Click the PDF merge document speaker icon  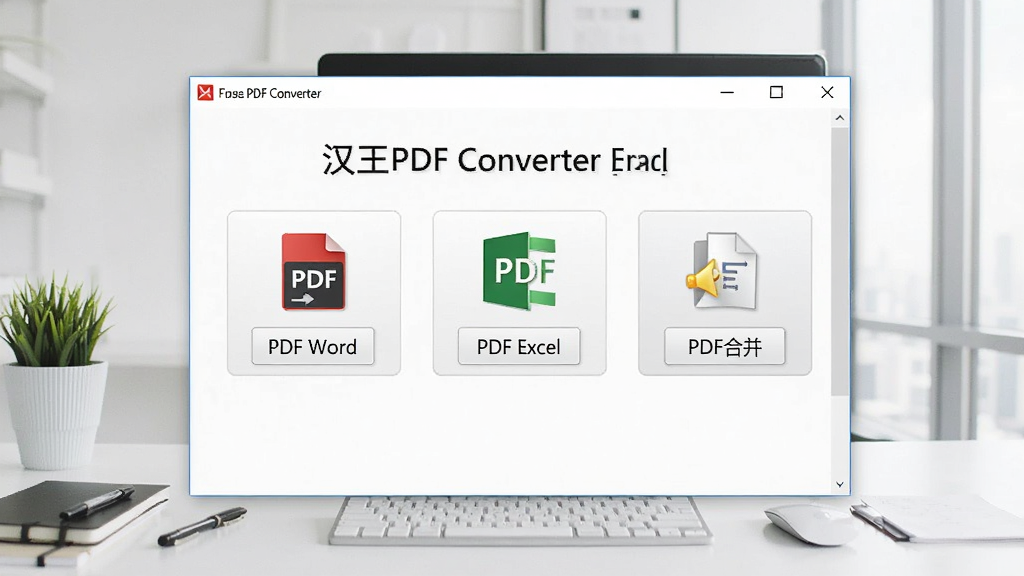pos(722,270)
